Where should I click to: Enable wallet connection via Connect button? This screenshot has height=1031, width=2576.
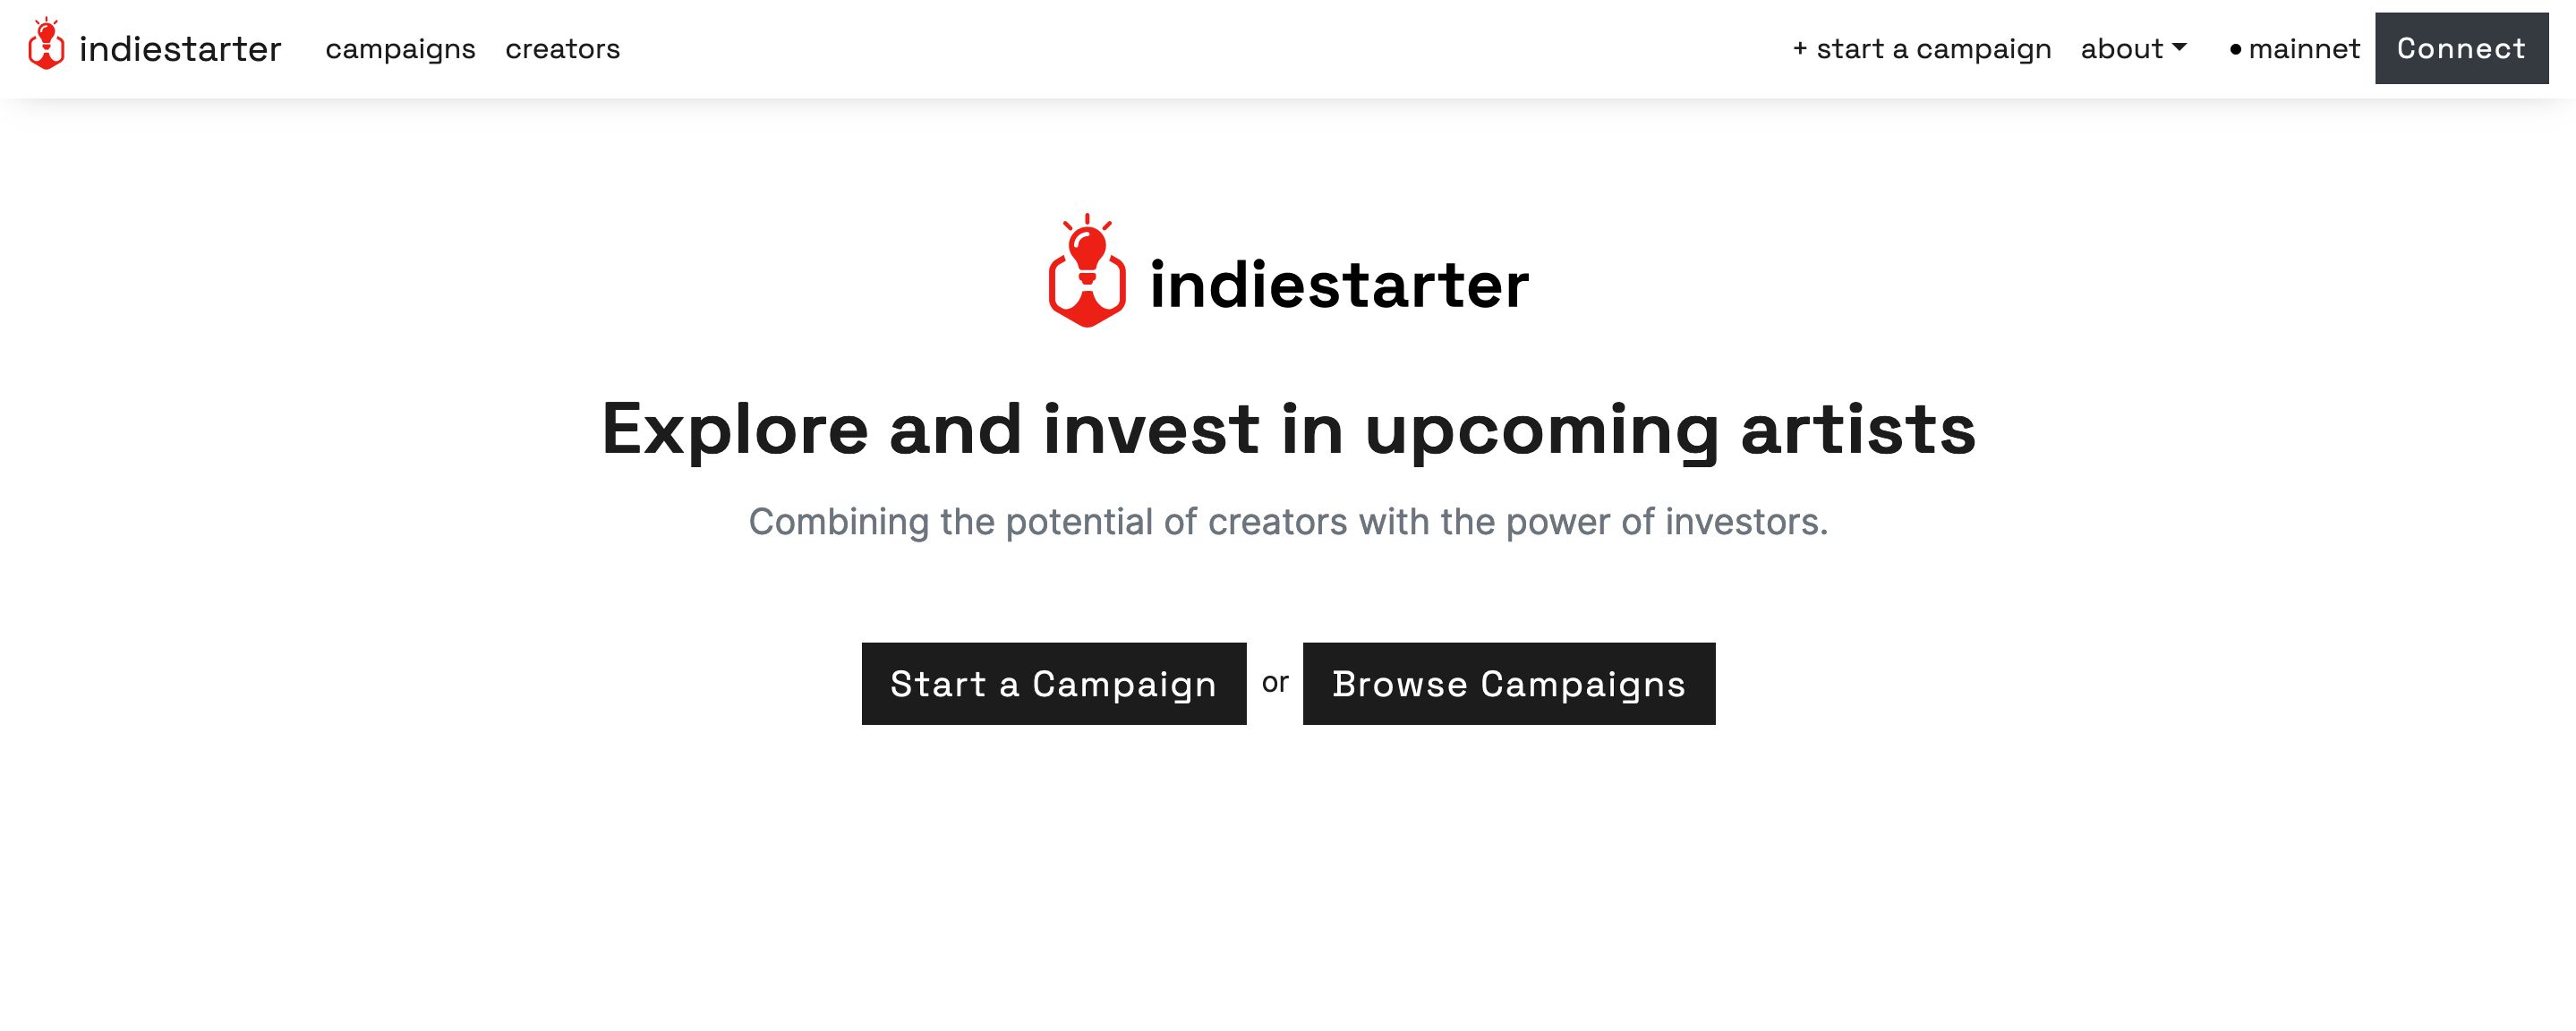click(2460, 47)
